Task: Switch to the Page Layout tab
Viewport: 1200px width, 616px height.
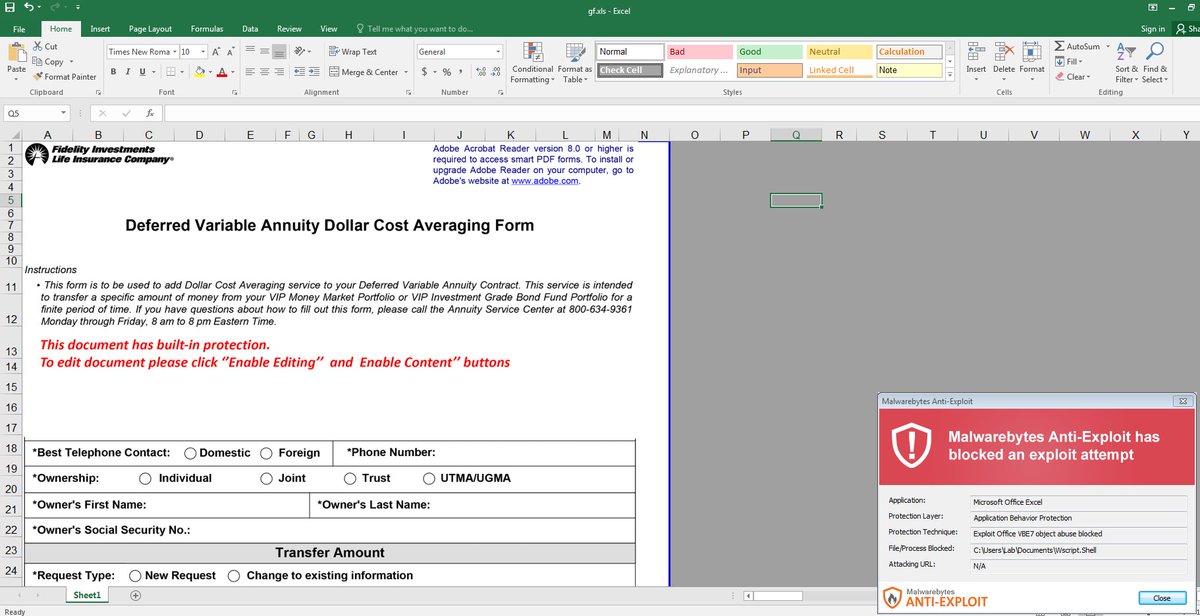Action: click(150, 29)
